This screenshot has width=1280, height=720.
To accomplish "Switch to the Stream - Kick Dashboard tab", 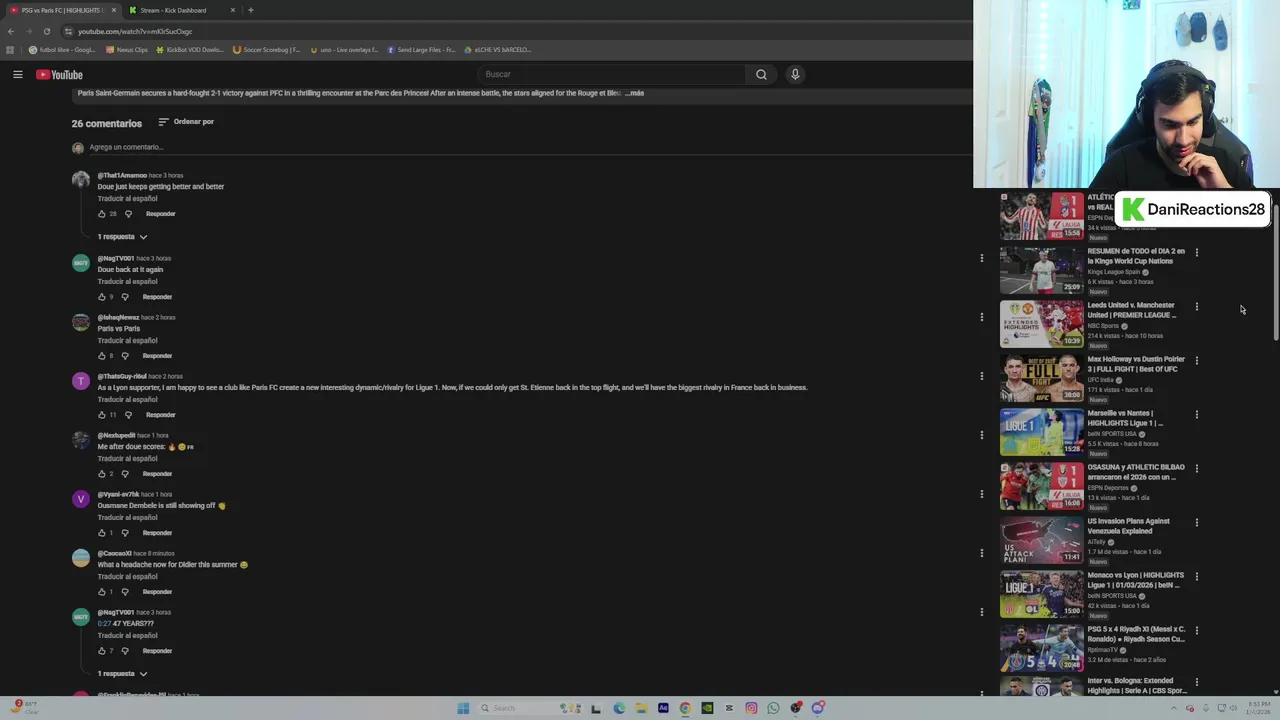I will tap(181, 10).
